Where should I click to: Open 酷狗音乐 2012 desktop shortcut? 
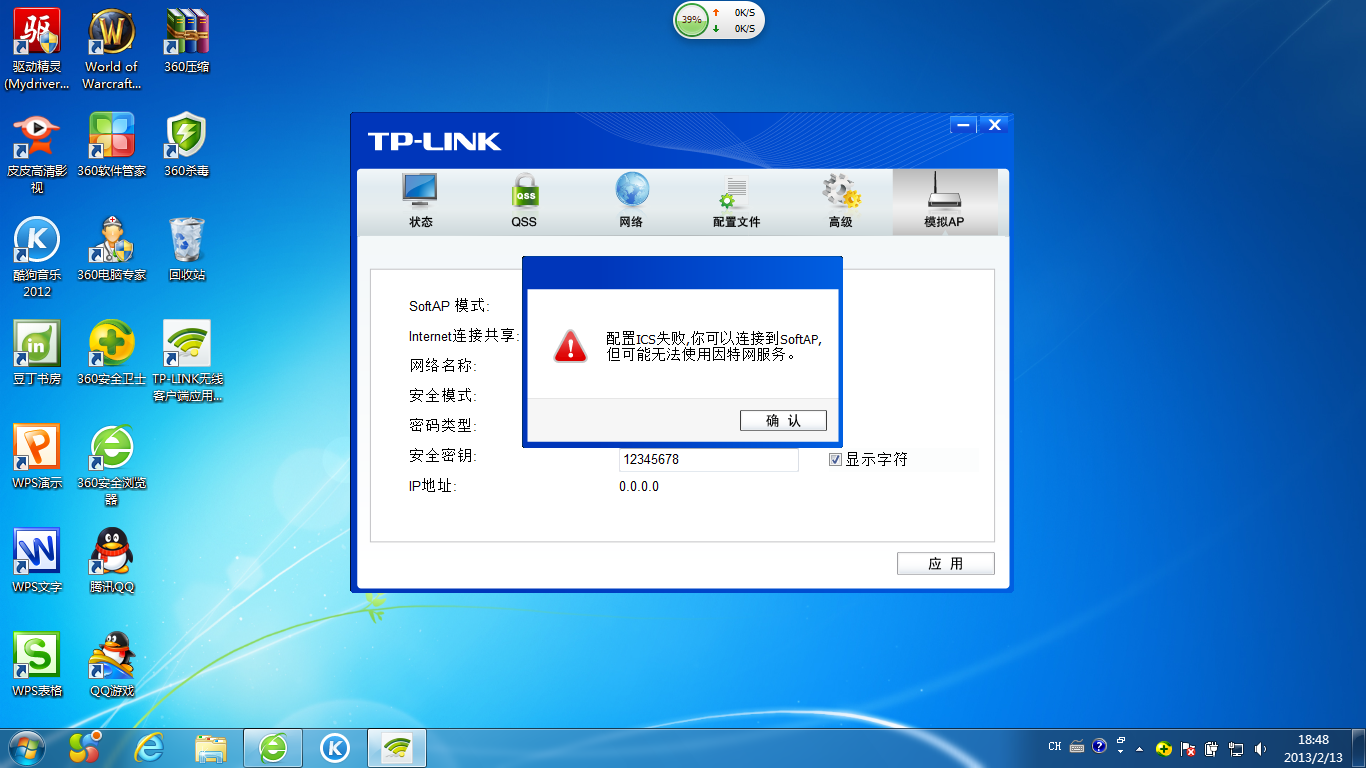(37, 257)
